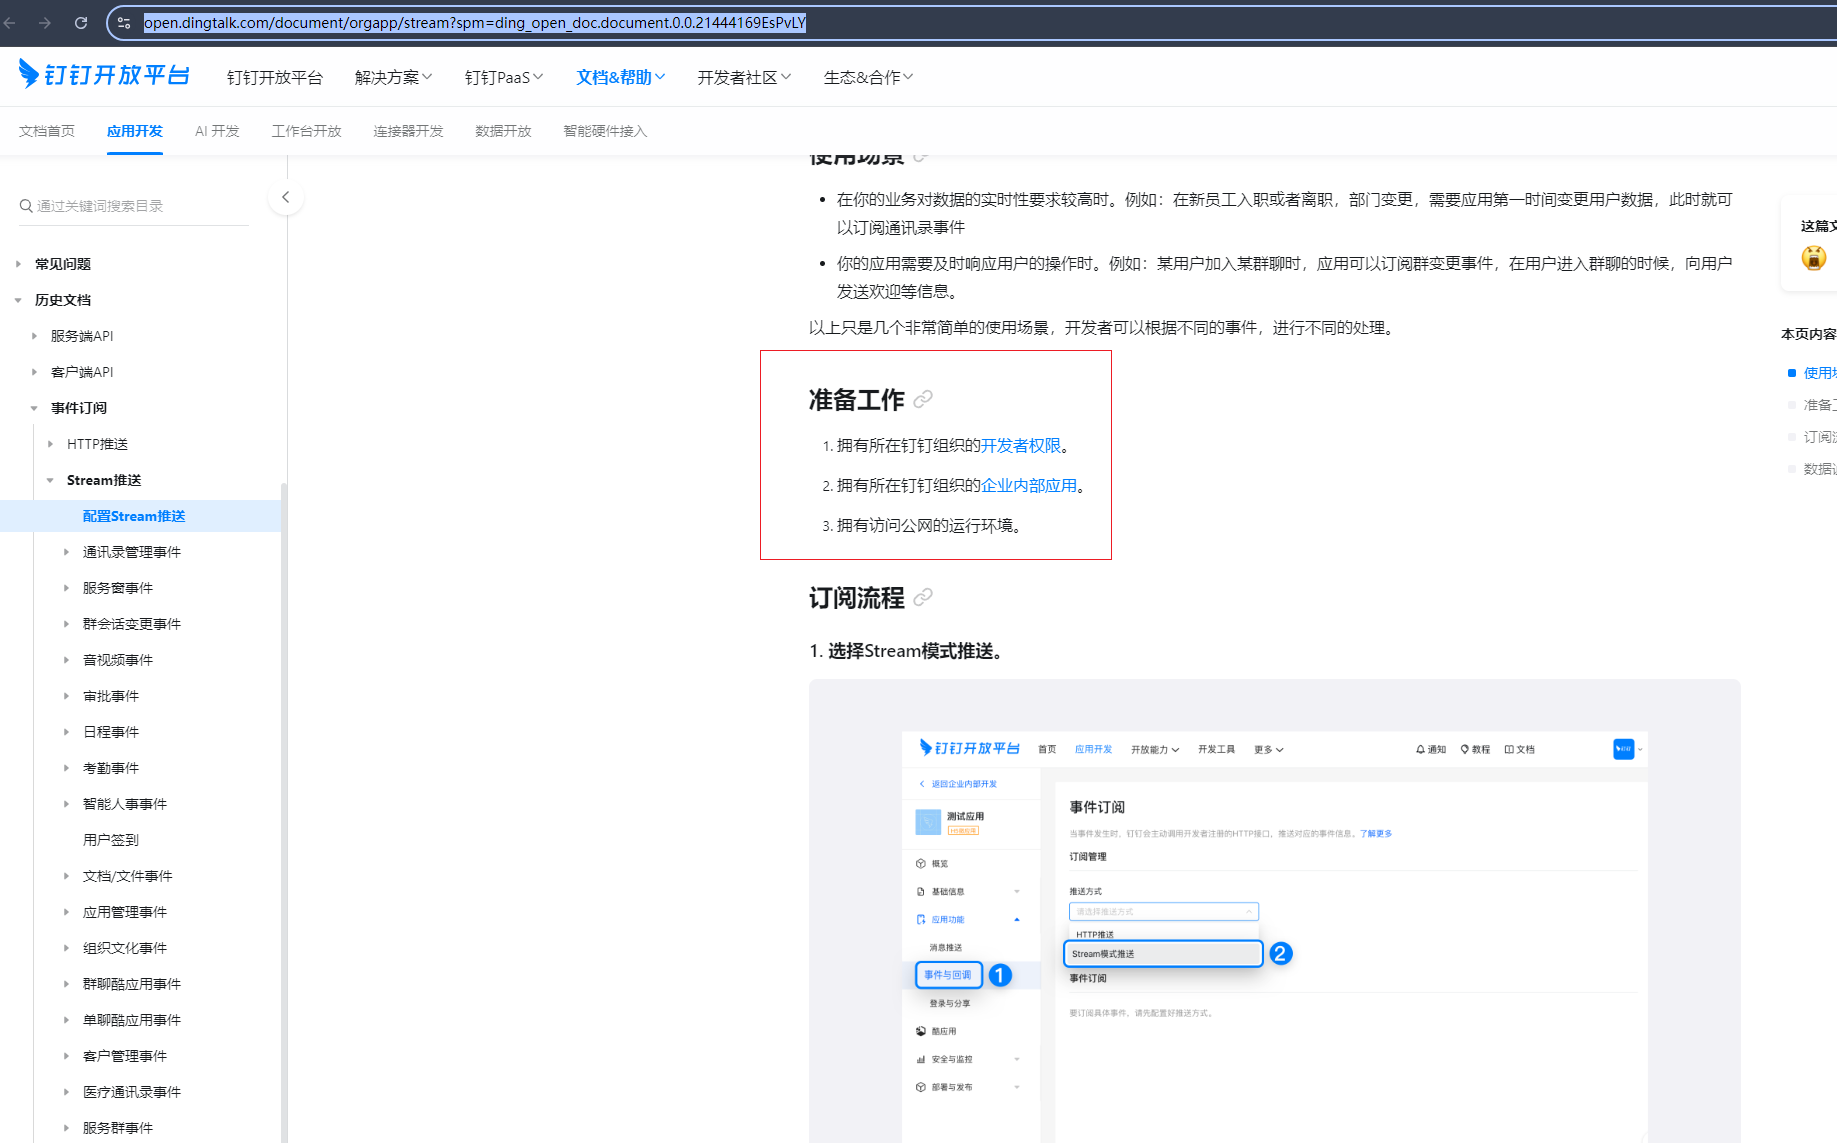Follow the 开发者权限 link

coord(1021,446)
